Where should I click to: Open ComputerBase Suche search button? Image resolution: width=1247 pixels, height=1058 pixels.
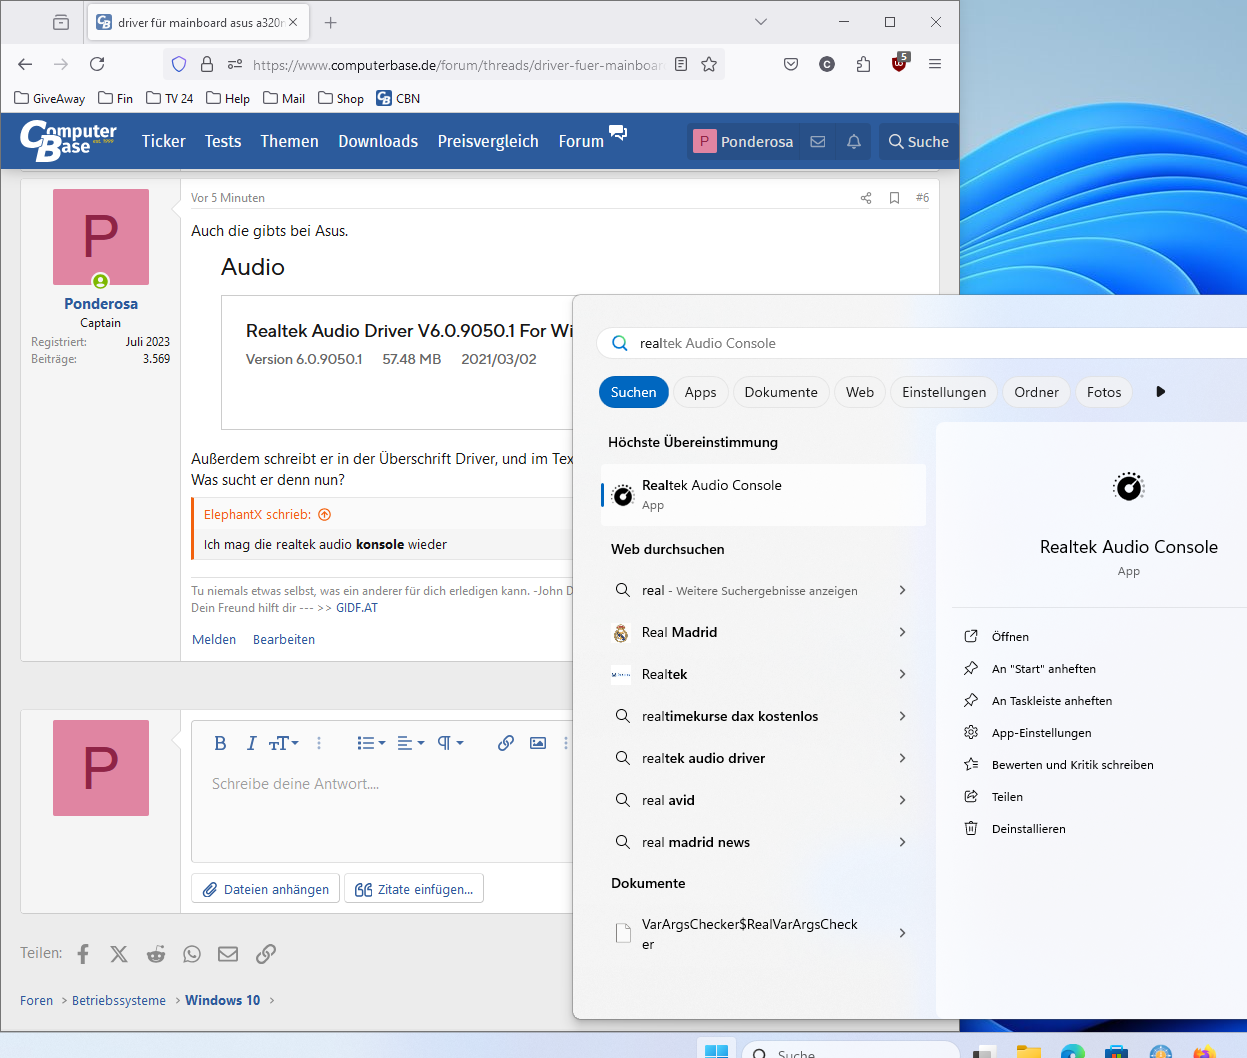click(918, 142)
